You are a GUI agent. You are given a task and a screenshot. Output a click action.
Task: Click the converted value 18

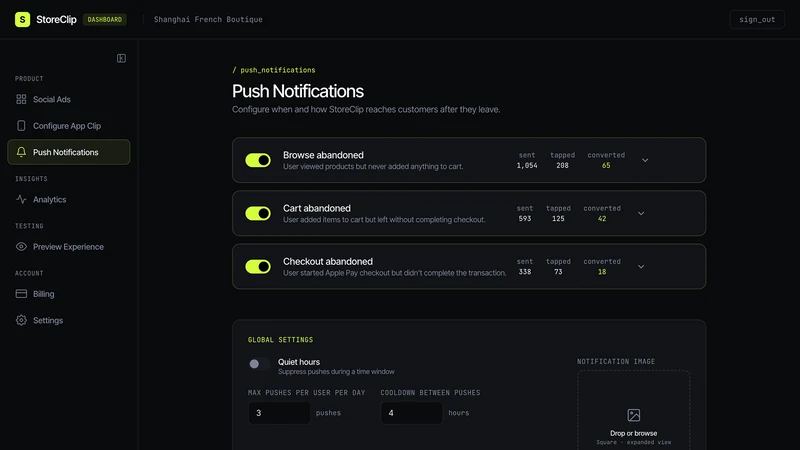tap(602, 271)
